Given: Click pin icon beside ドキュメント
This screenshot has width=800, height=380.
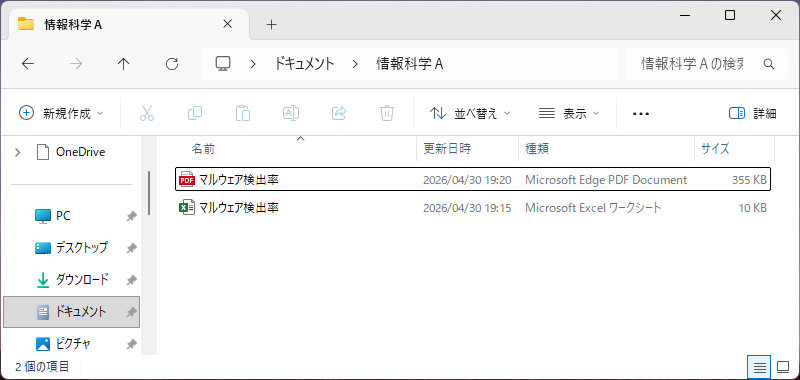Looking at the screenshot, I should click(132, 312).
